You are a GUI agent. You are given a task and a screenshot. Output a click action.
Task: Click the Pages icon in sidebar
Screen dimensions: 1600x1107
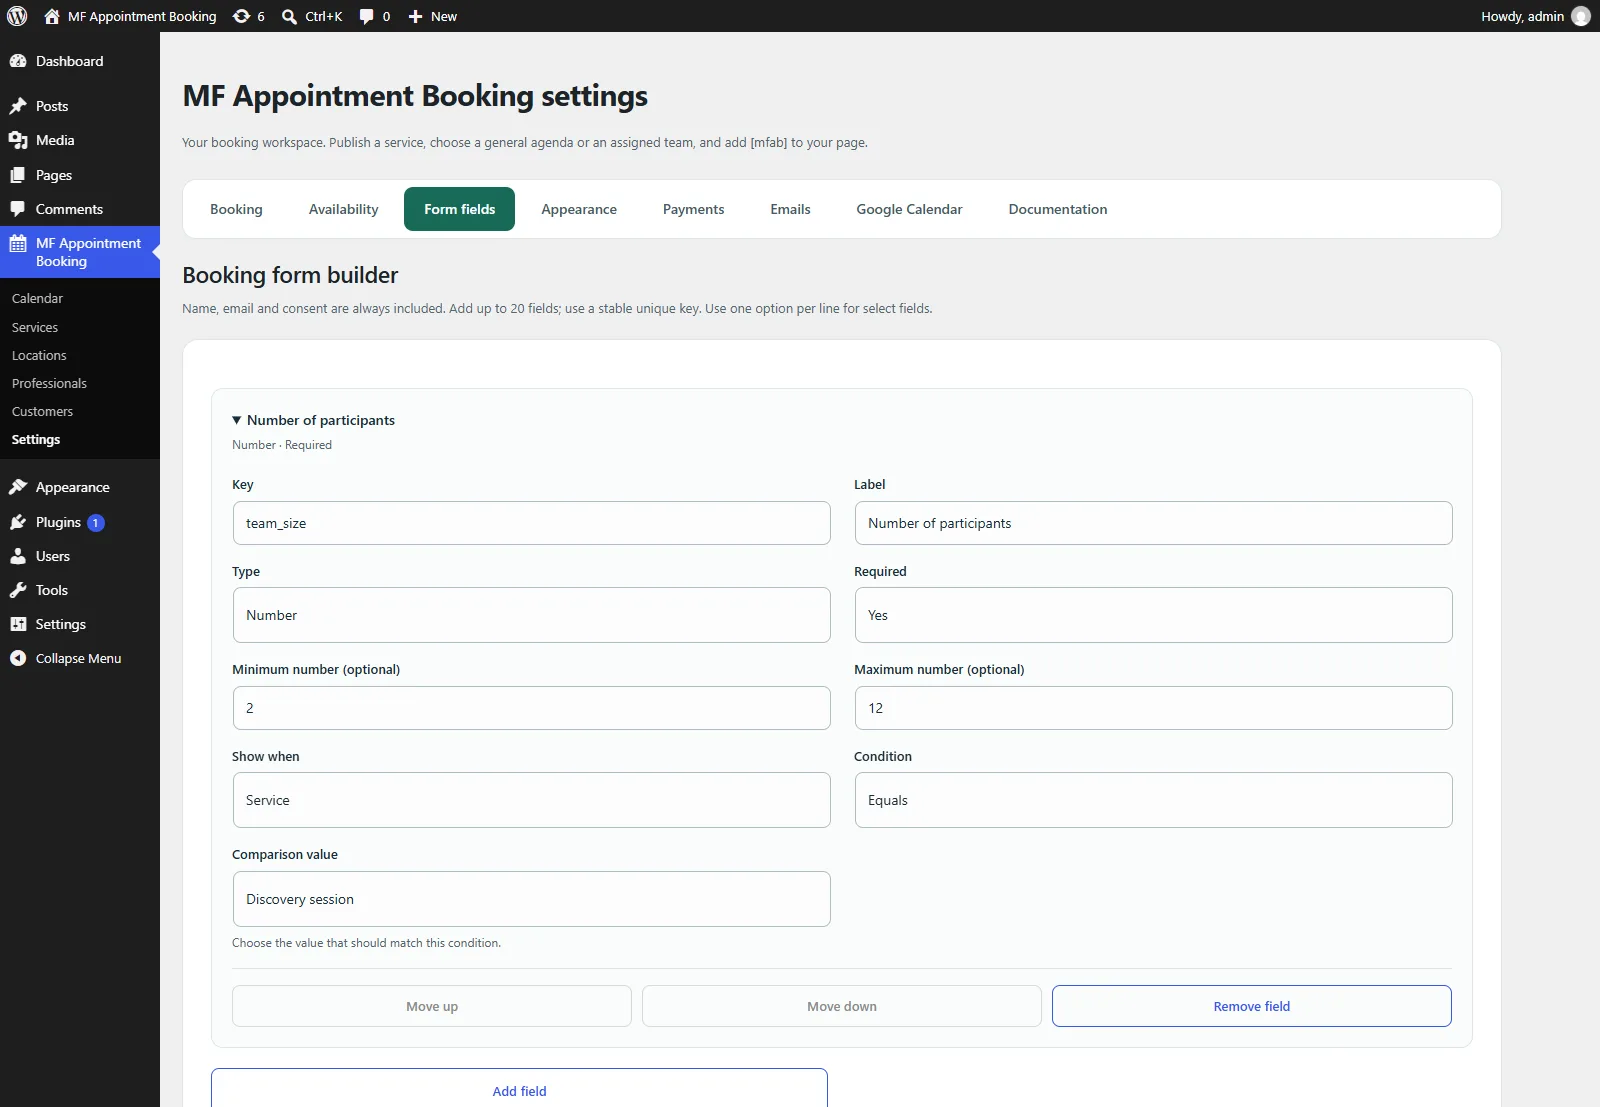tap(18, 175)
